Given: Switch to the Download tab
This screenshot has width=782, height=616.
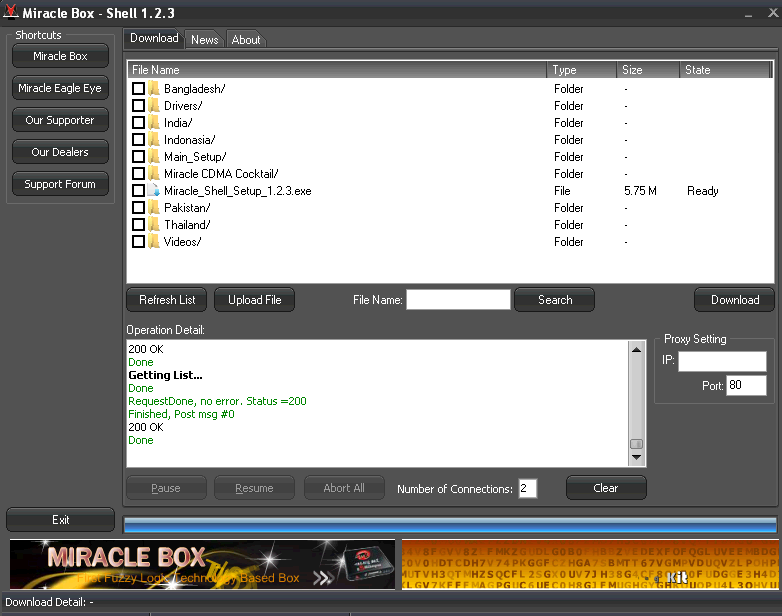Looking at the screenshot, I should 154,38.
